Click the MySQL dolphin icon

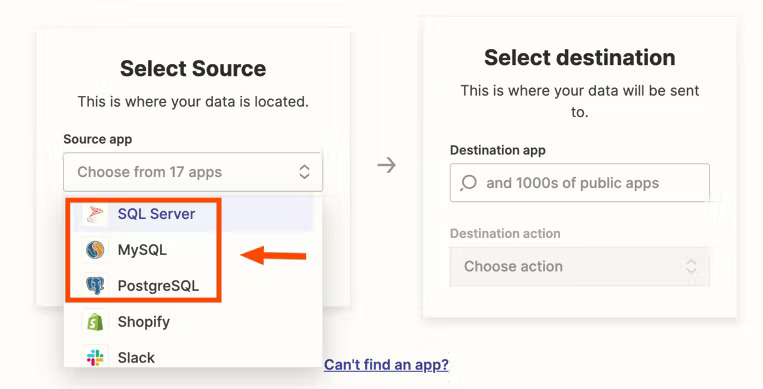[95, 250]
